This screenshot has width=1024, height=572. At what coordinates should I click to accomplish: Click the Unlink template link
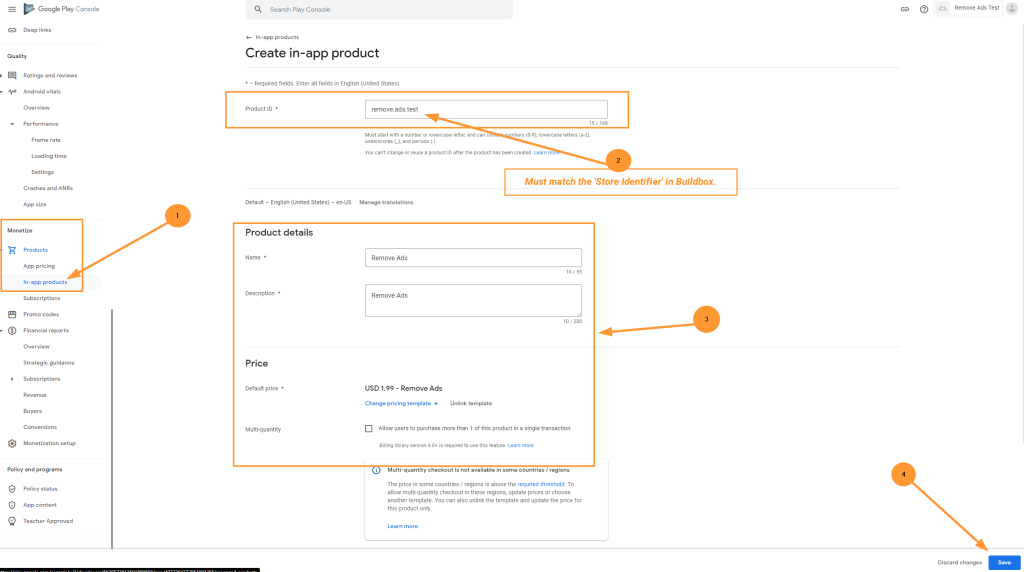click(x=471, y=403)
